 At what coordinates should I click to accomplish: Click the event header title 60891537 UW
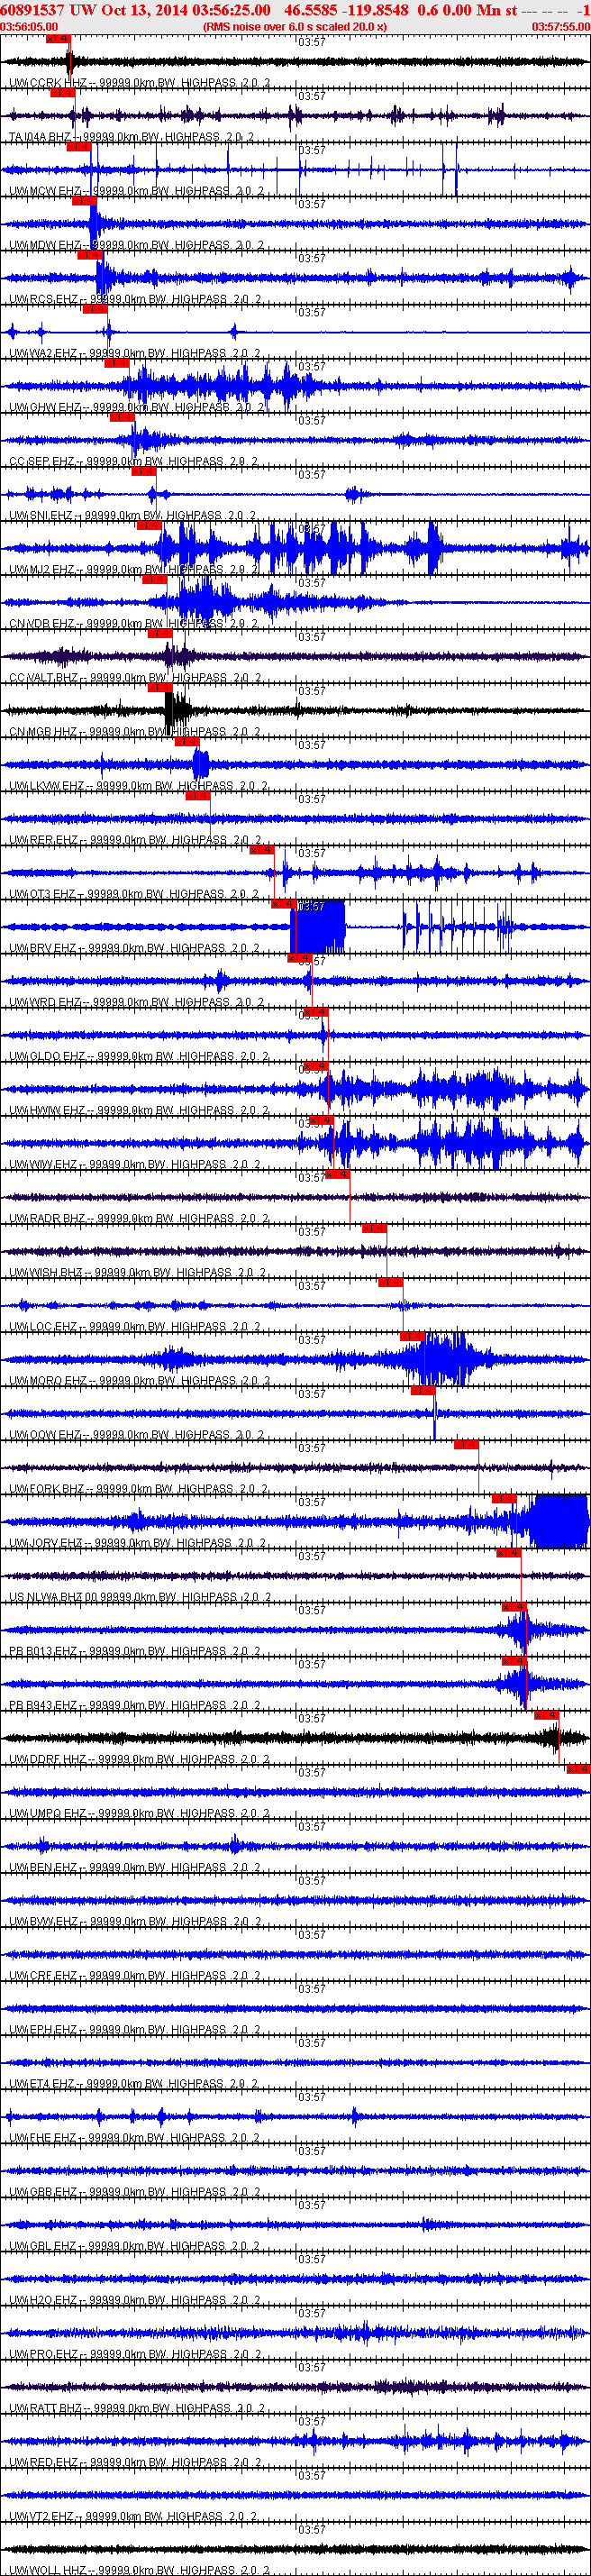point(47,10)
